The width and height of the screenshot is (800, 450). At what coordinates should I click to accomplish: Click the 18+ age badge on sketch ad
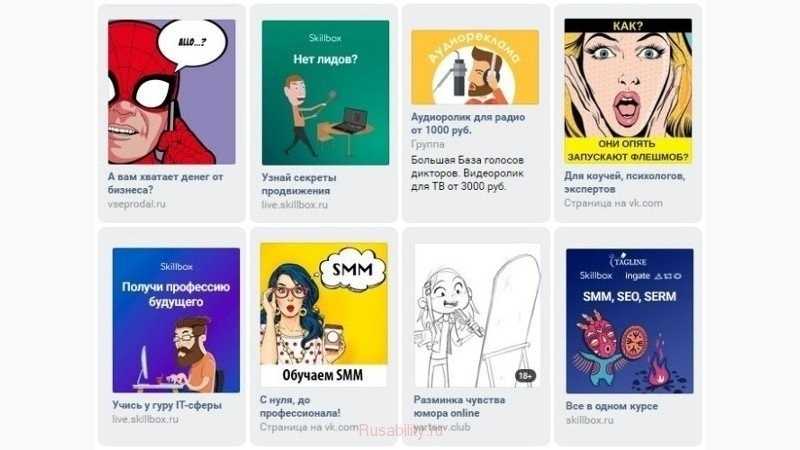coord(526,376)
